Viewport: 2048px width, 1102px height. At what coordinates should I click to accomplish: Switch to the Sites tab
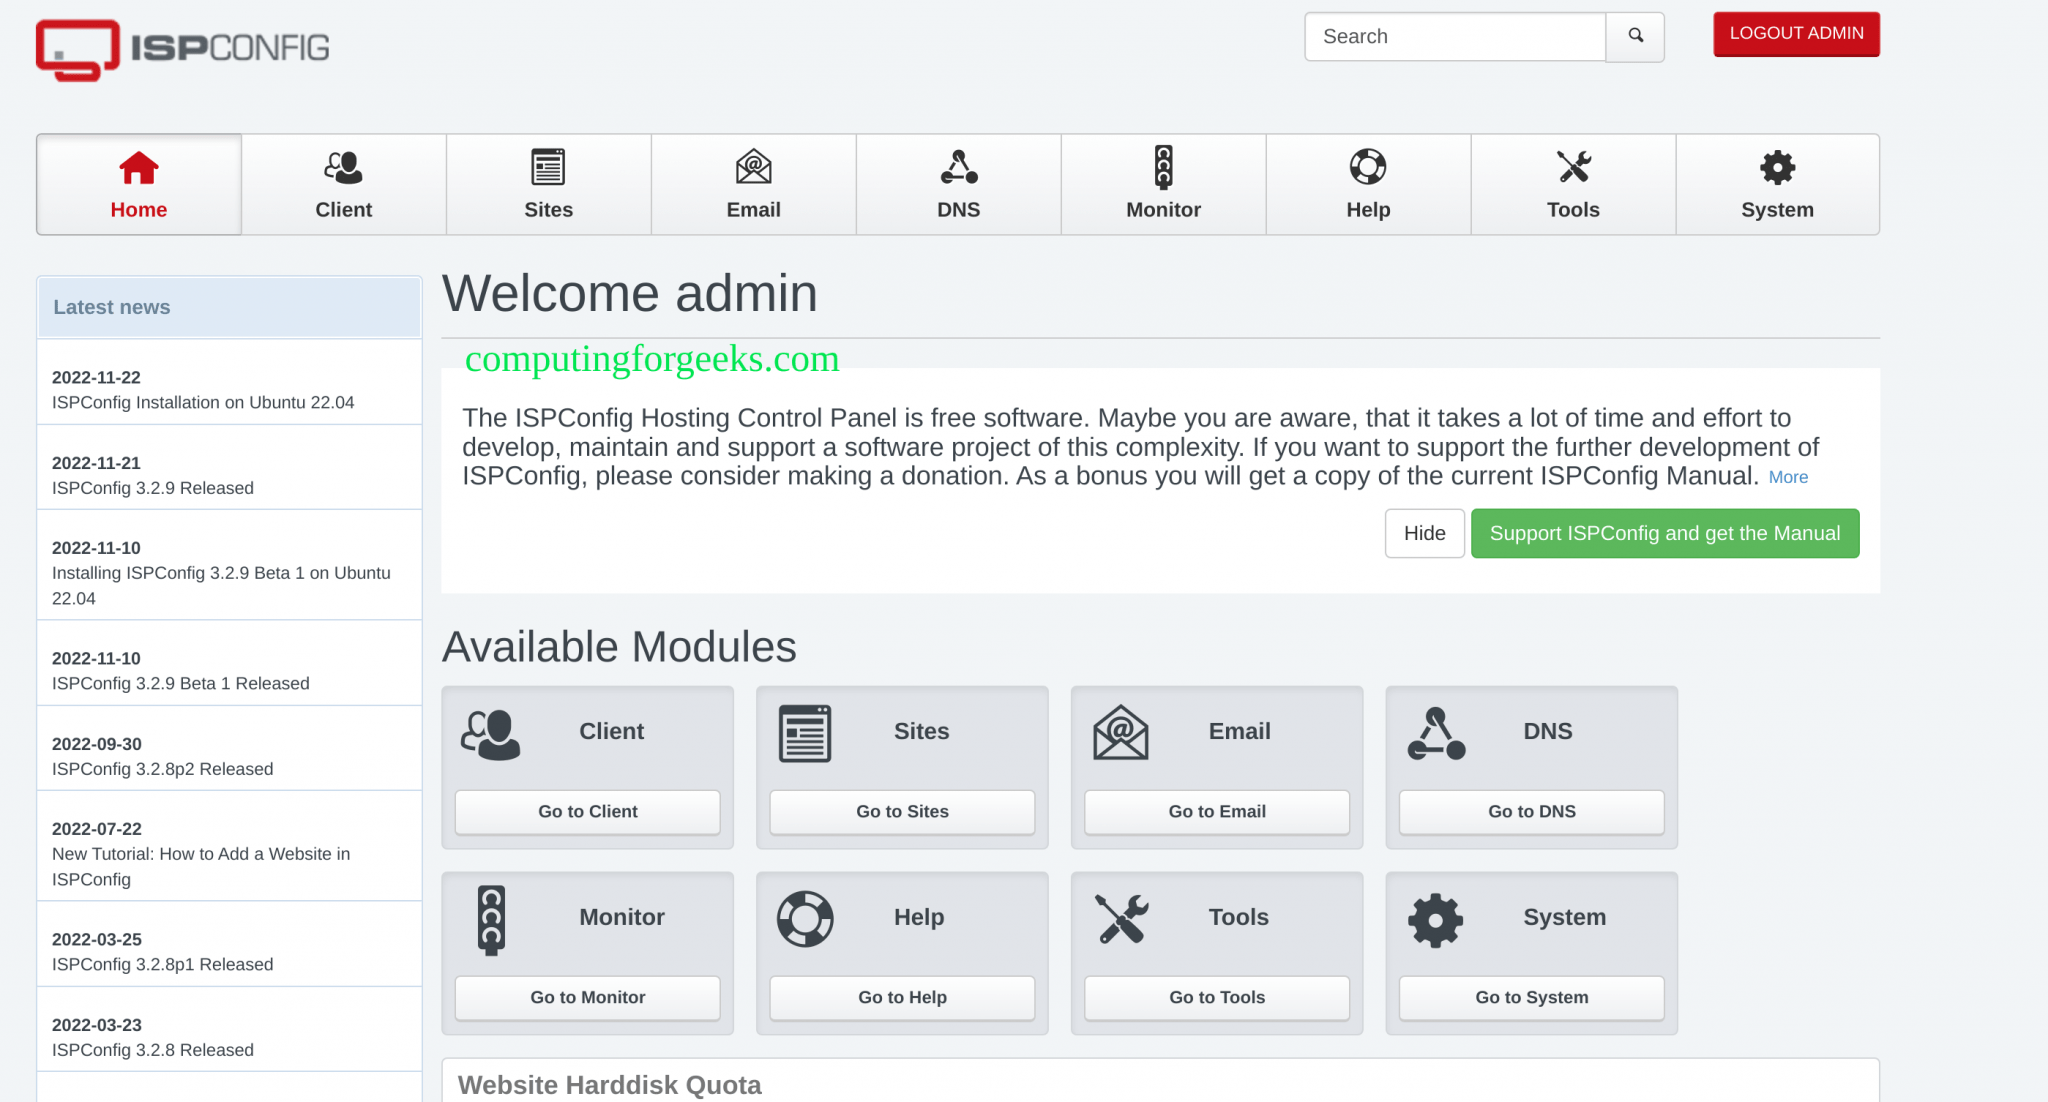click(548, 185)
